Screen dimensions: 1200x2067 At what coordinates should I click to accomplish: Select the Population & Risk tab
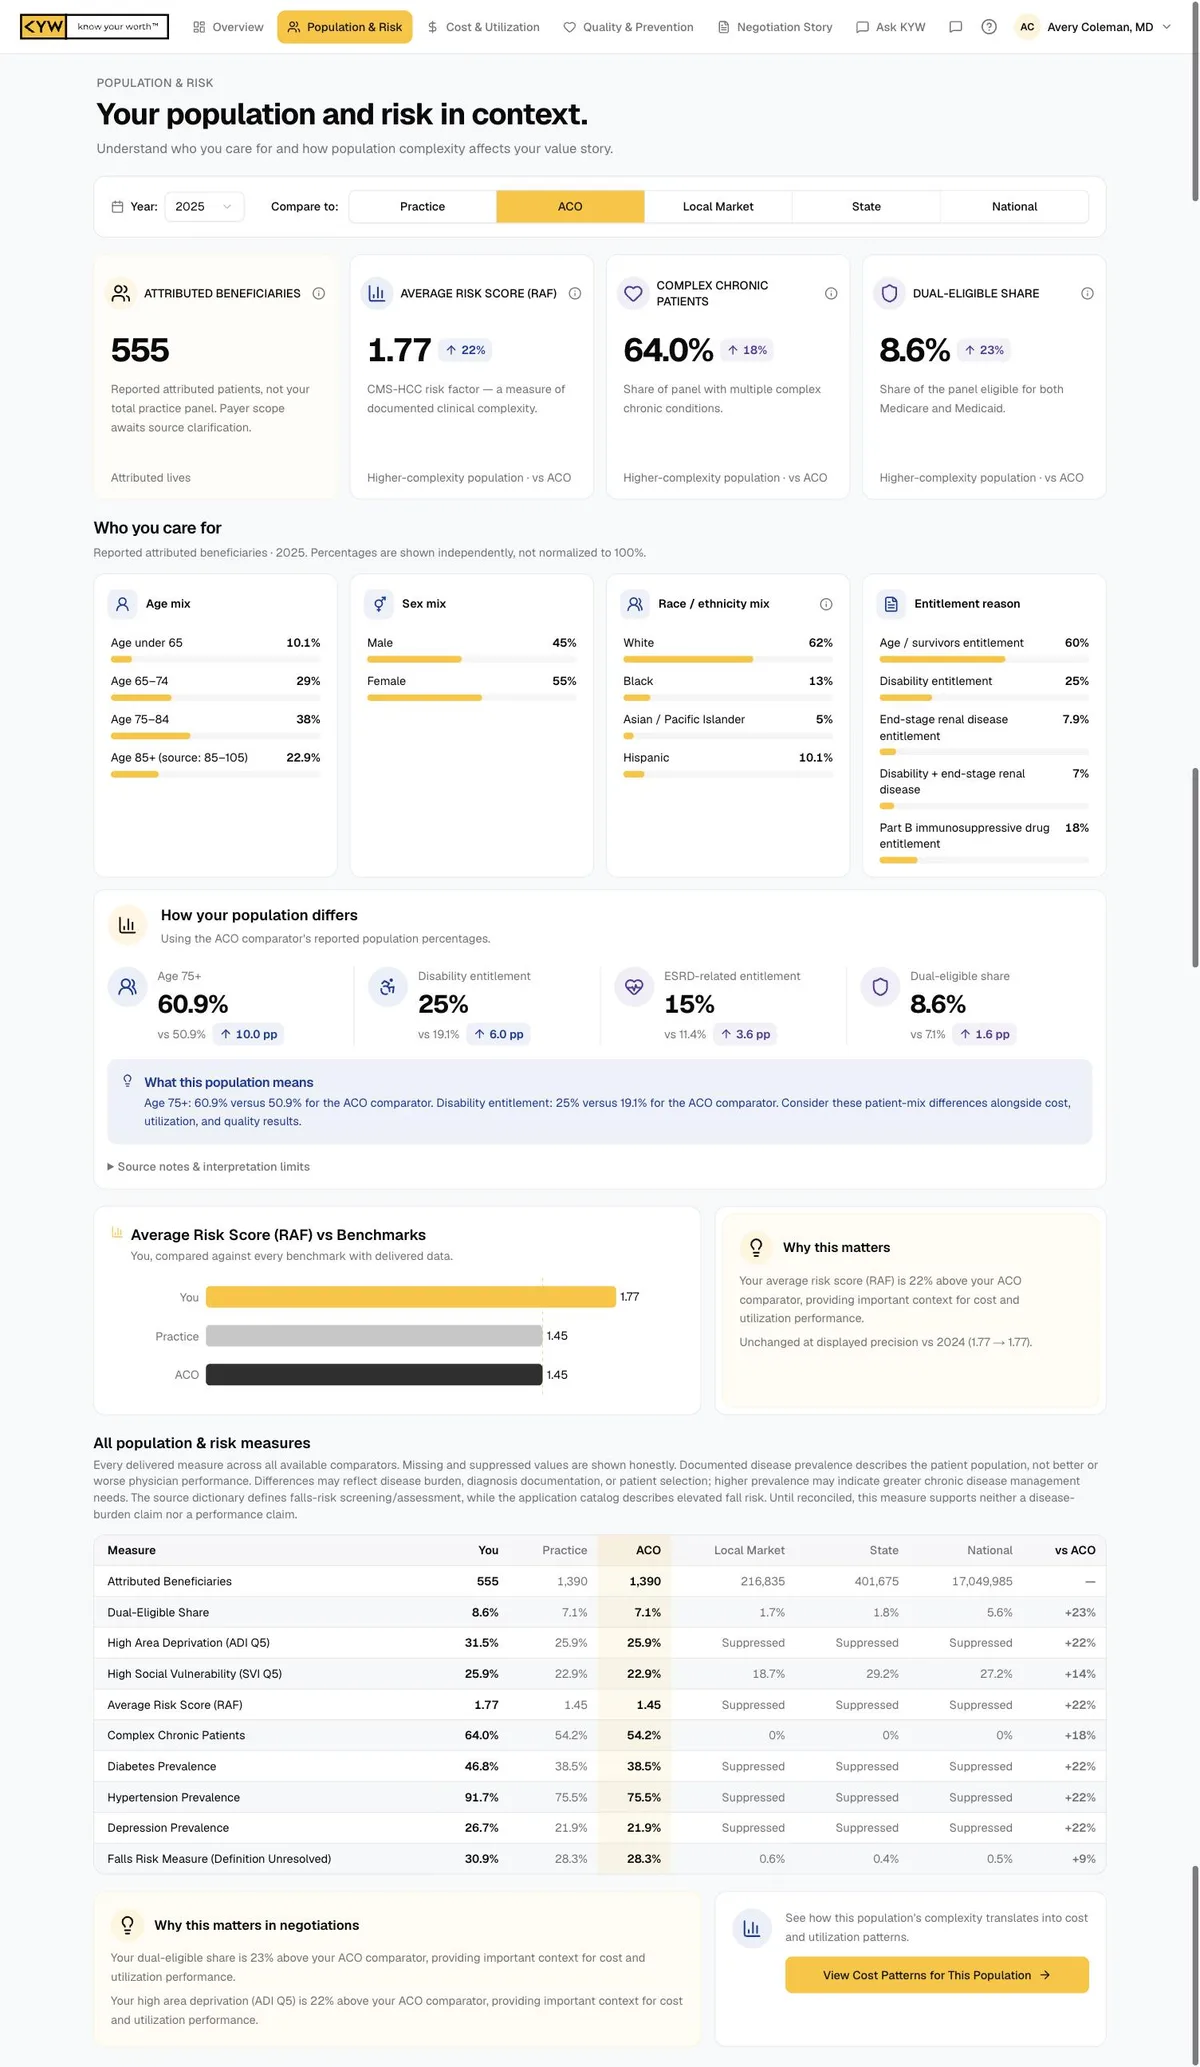coord(345,27)
